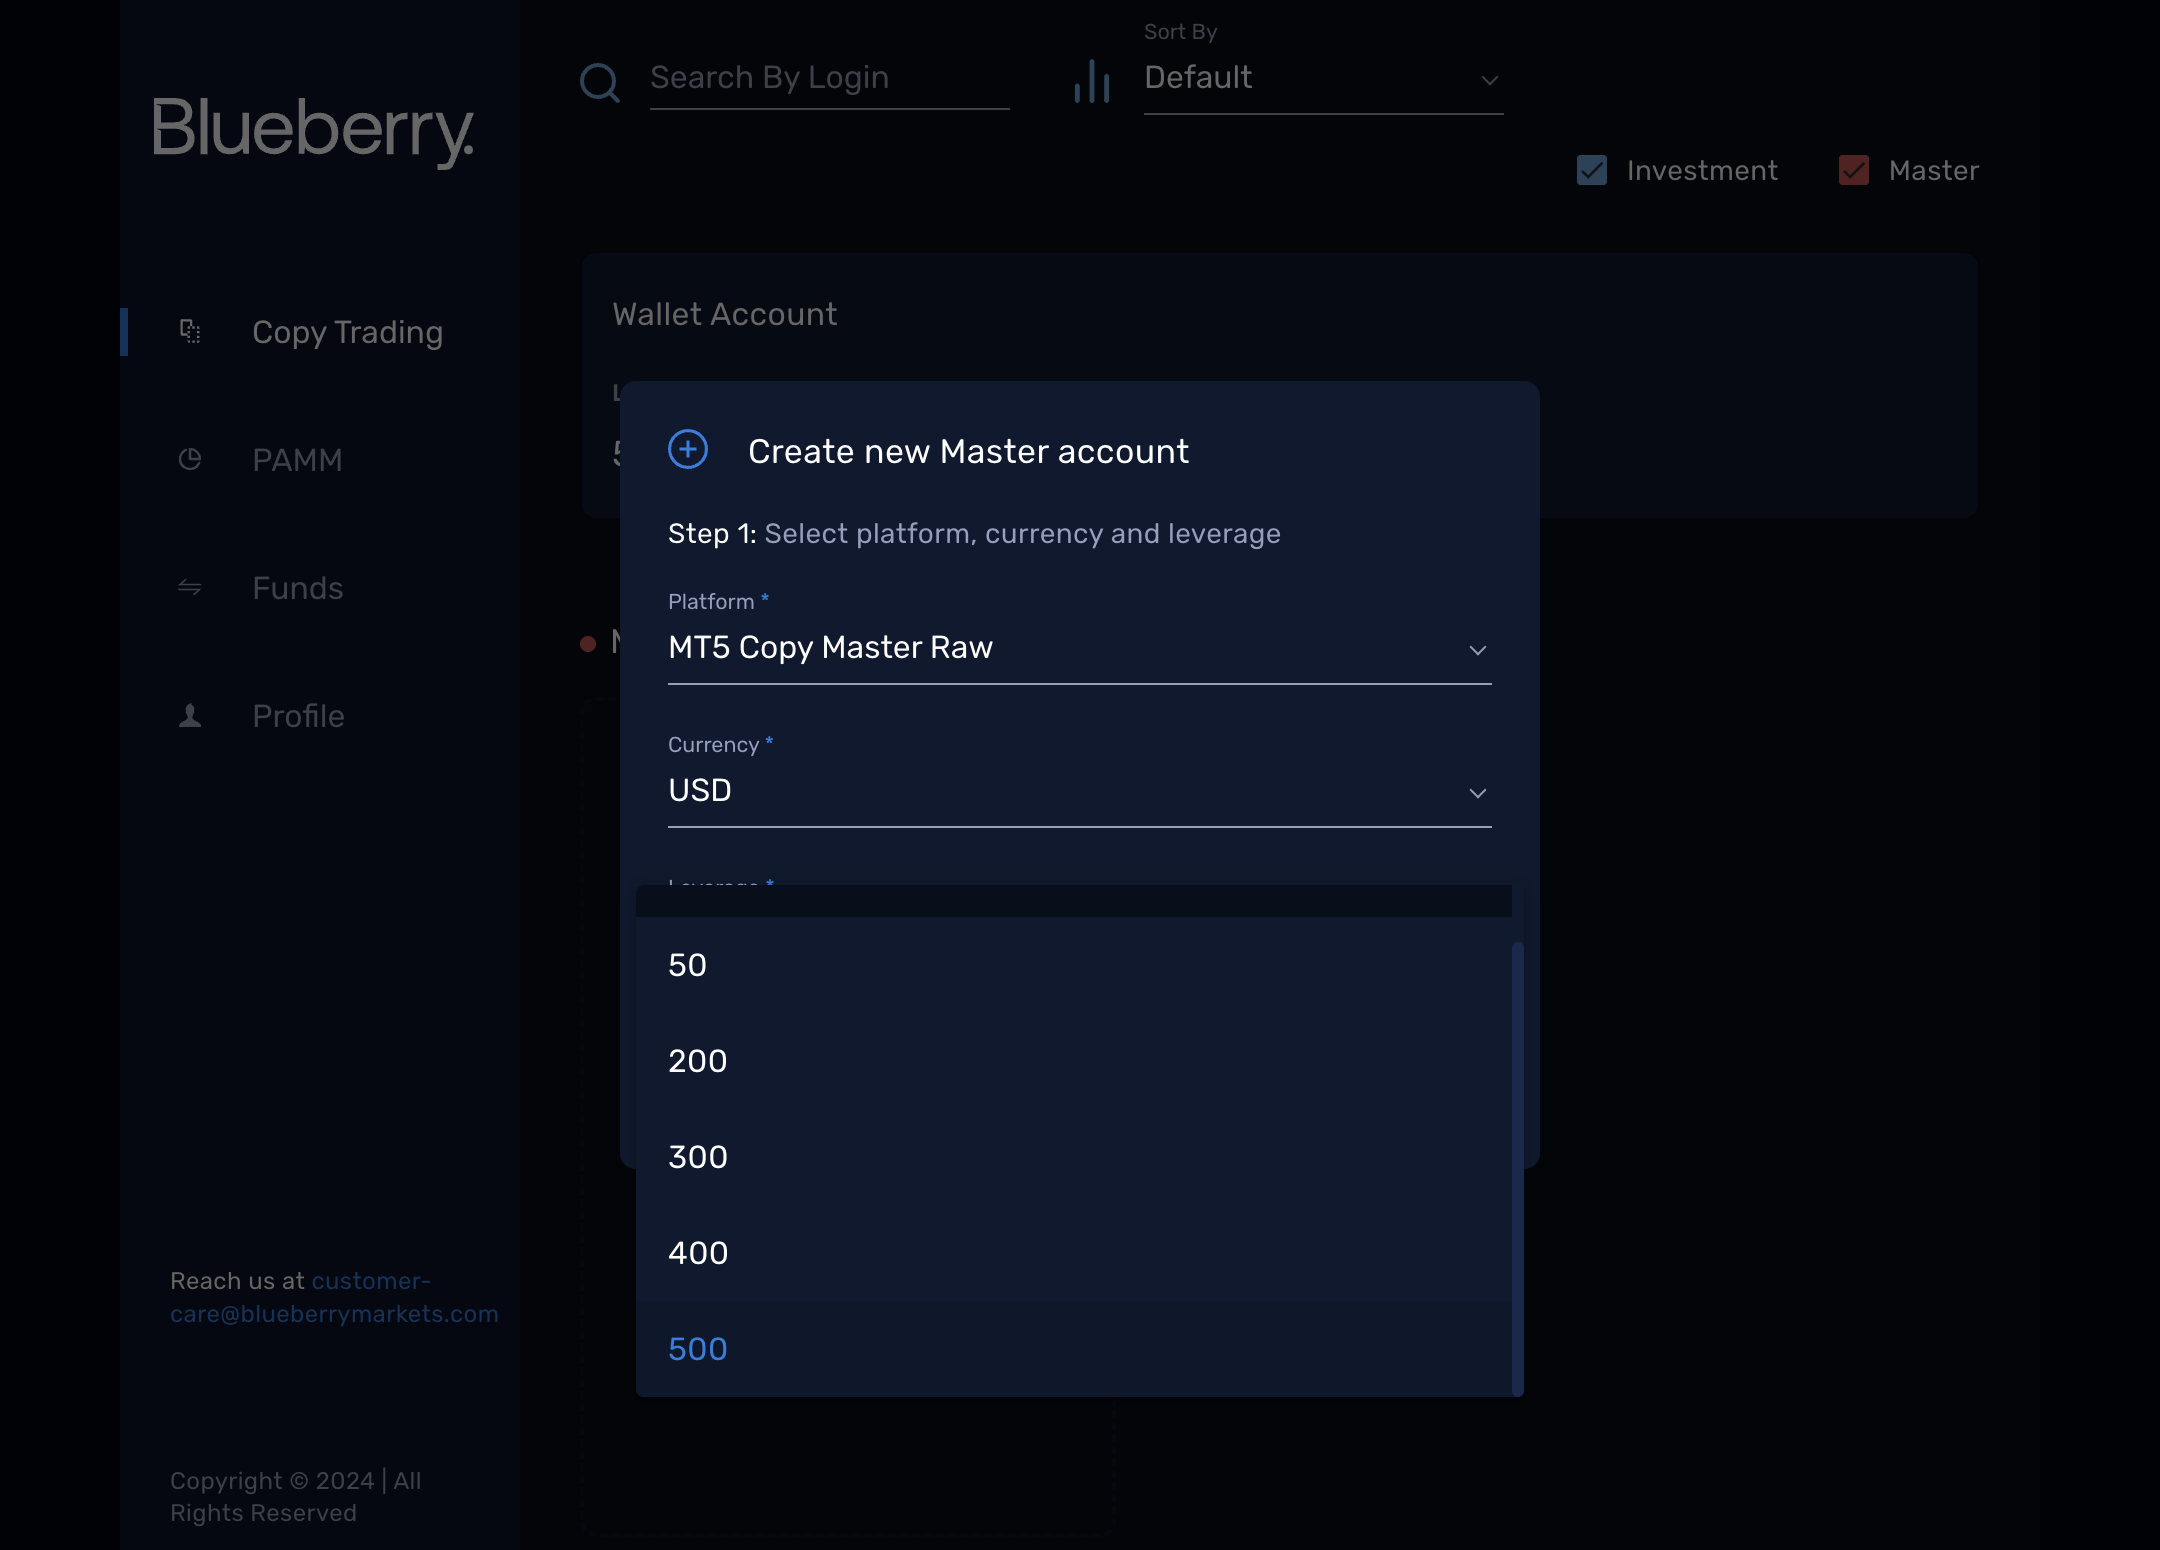This screenshot has height=1550, width=2160.
Task: Select leverage option 200
Action: 1074,1061
